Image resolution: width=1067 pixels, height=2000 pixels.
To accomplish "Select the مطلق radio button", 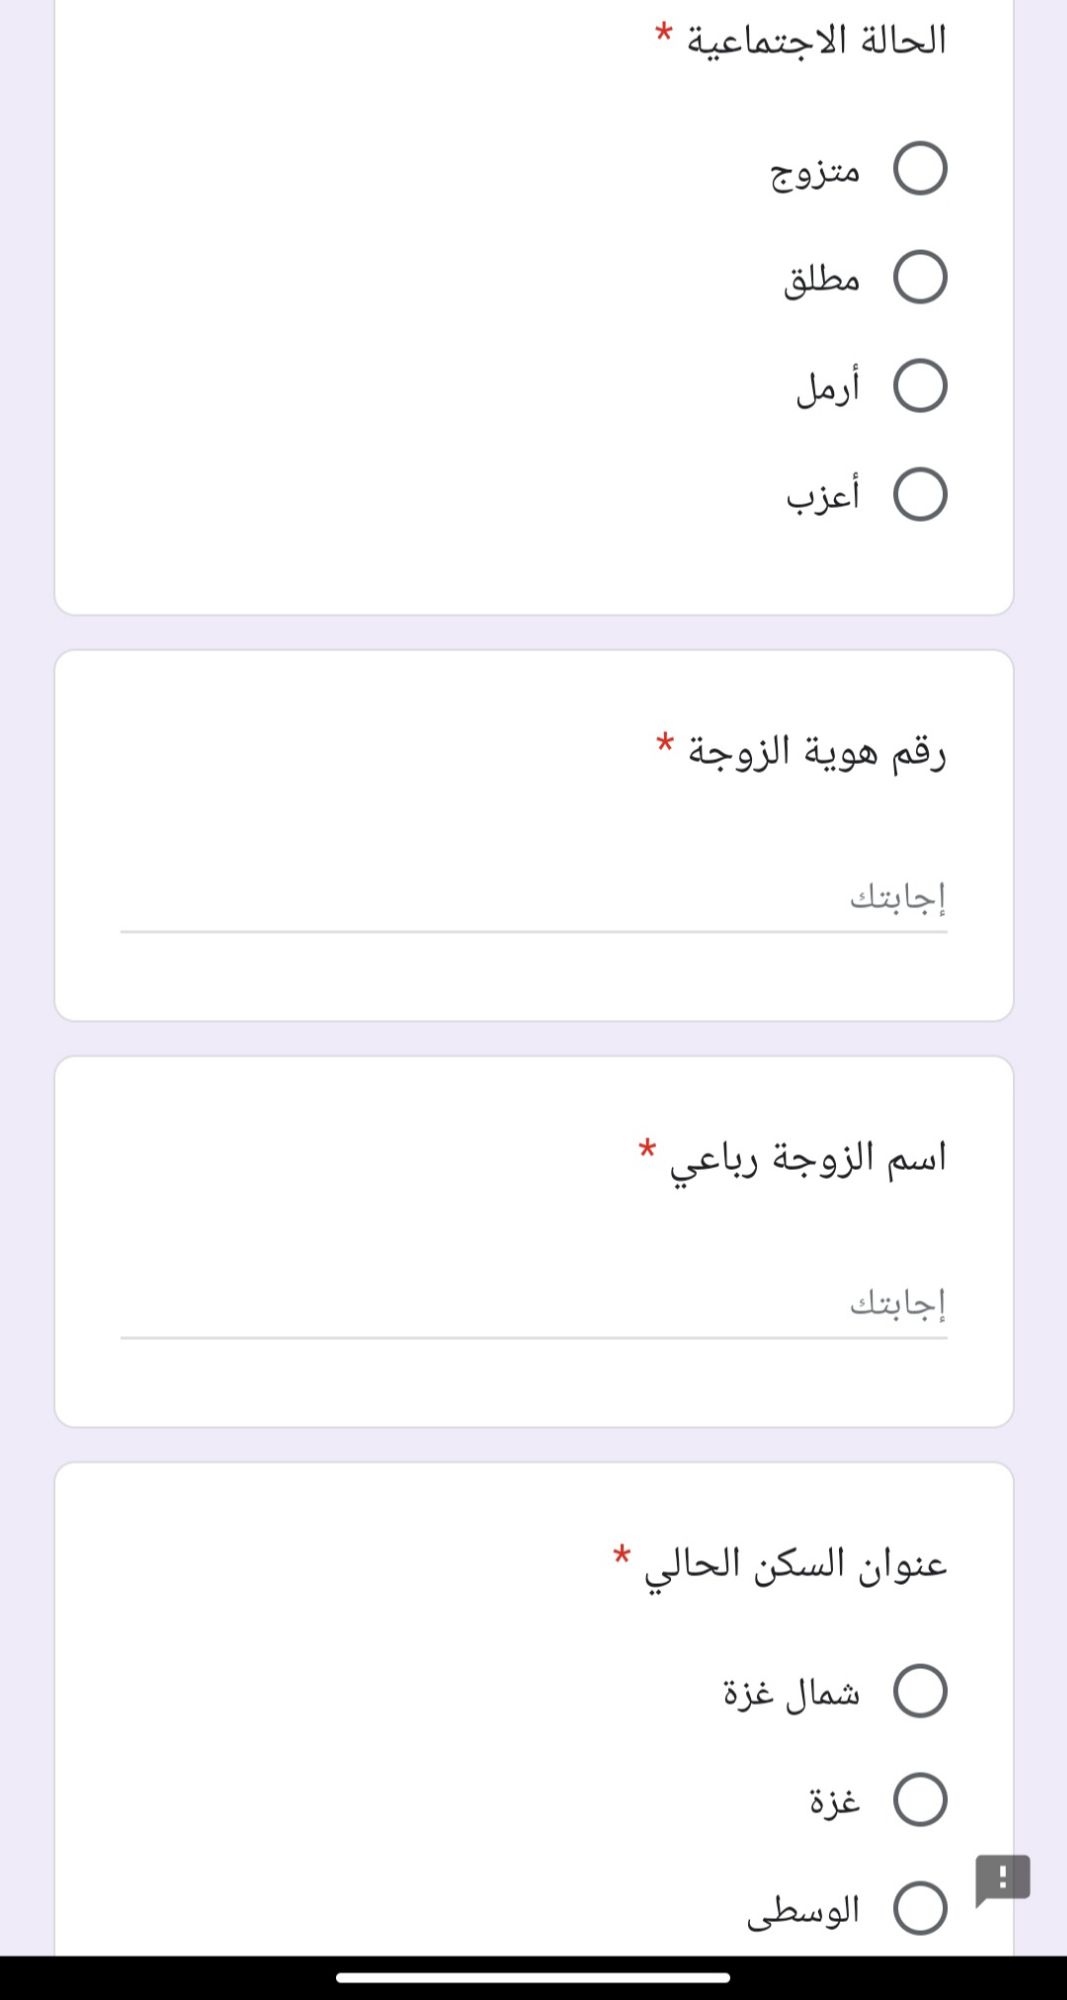I will [x=920, y=277].
